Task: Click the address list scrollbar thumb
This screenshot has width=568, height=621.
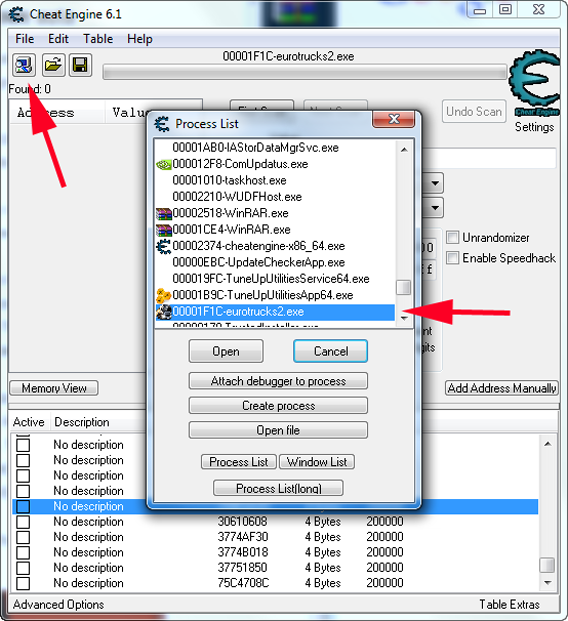Action: tap(547, 565)
